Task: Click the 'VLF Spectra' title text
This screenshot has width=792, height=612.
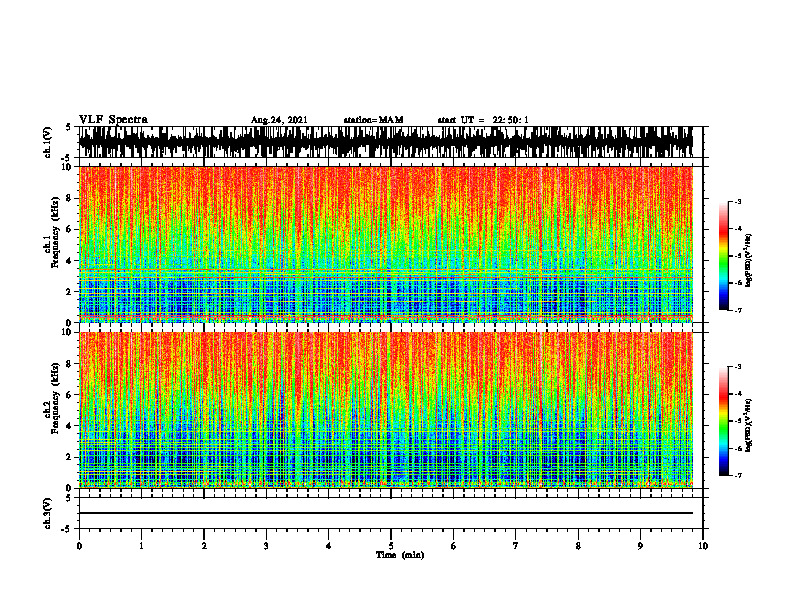Action: (113, 120)
